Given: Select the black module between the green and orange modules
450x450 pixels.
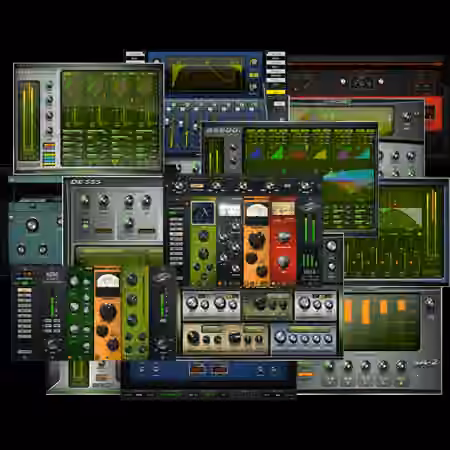Looking at the screenshot, I should 229,243.
